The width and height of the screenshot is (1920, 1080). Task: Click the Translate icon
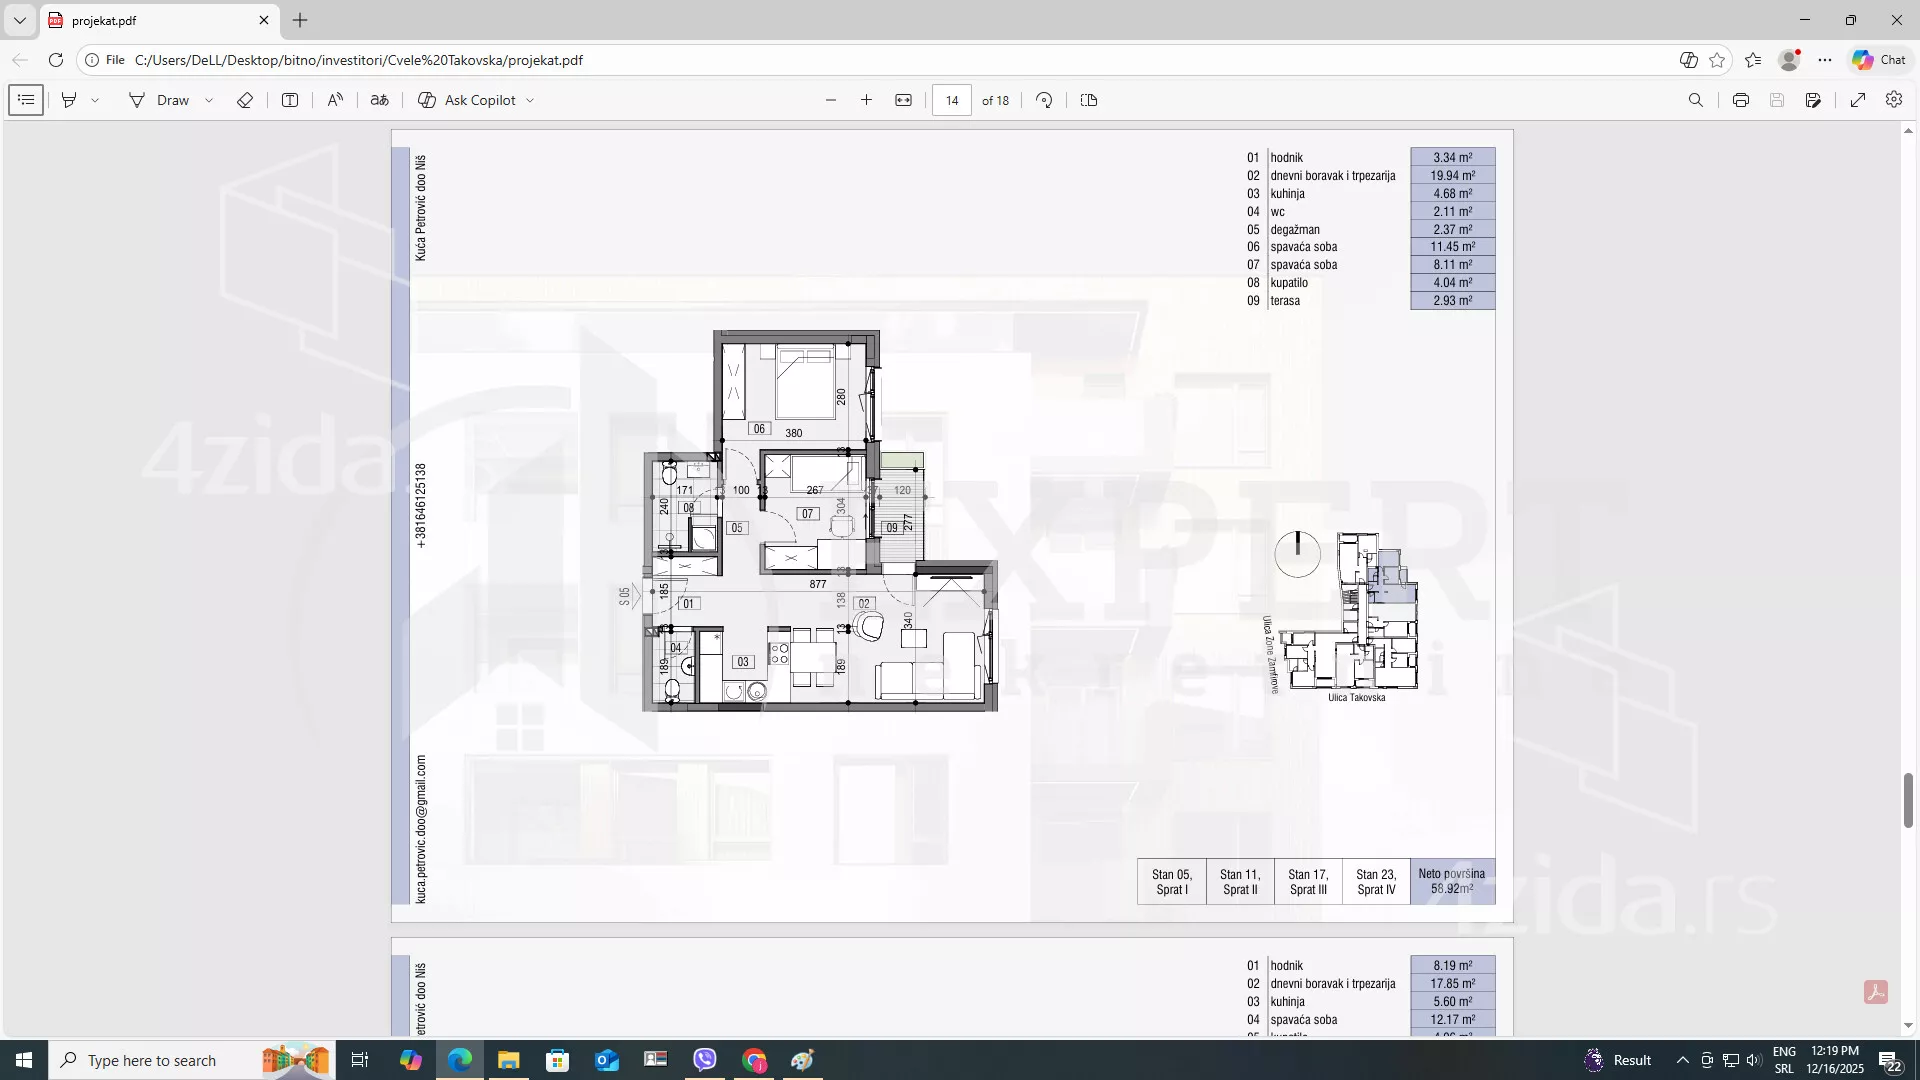379,100
